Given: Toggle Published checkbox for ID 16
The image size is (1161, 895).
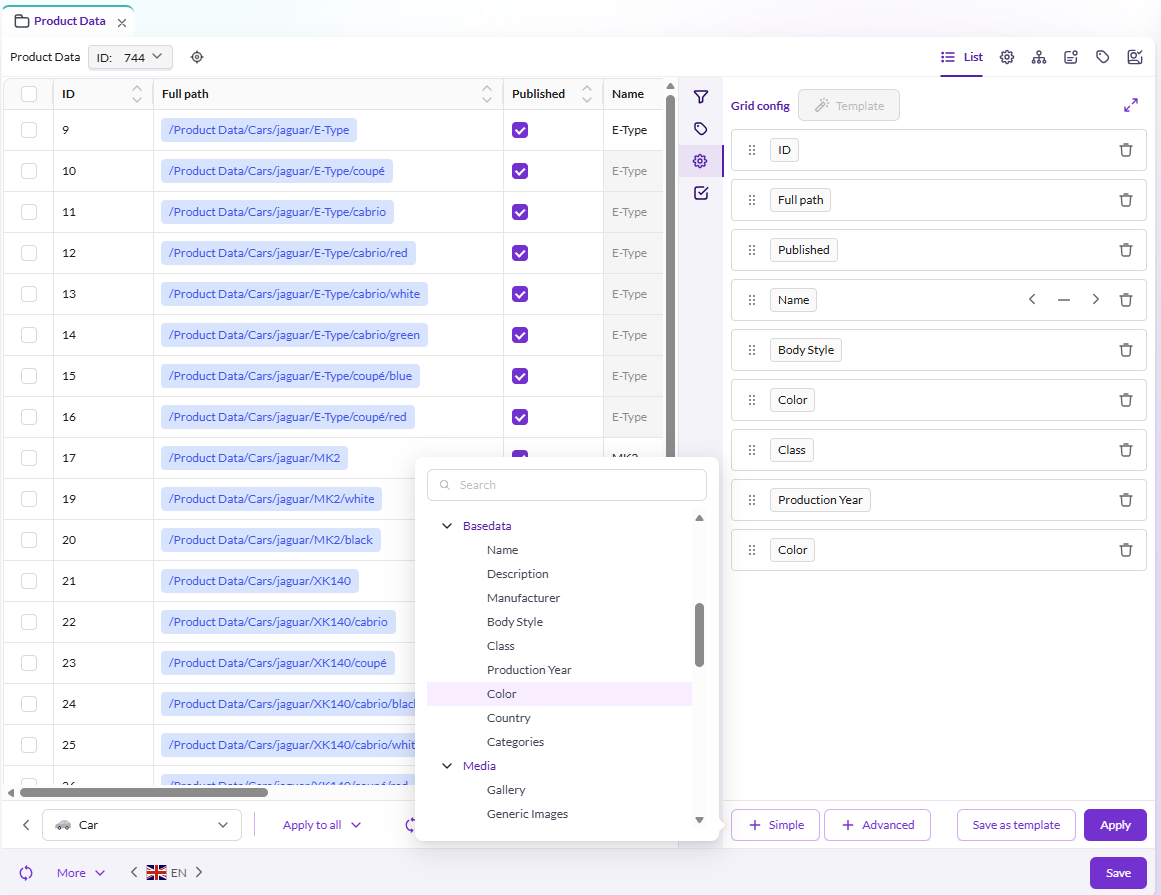Looking at the screenshot, I should (x=520, y=417).
